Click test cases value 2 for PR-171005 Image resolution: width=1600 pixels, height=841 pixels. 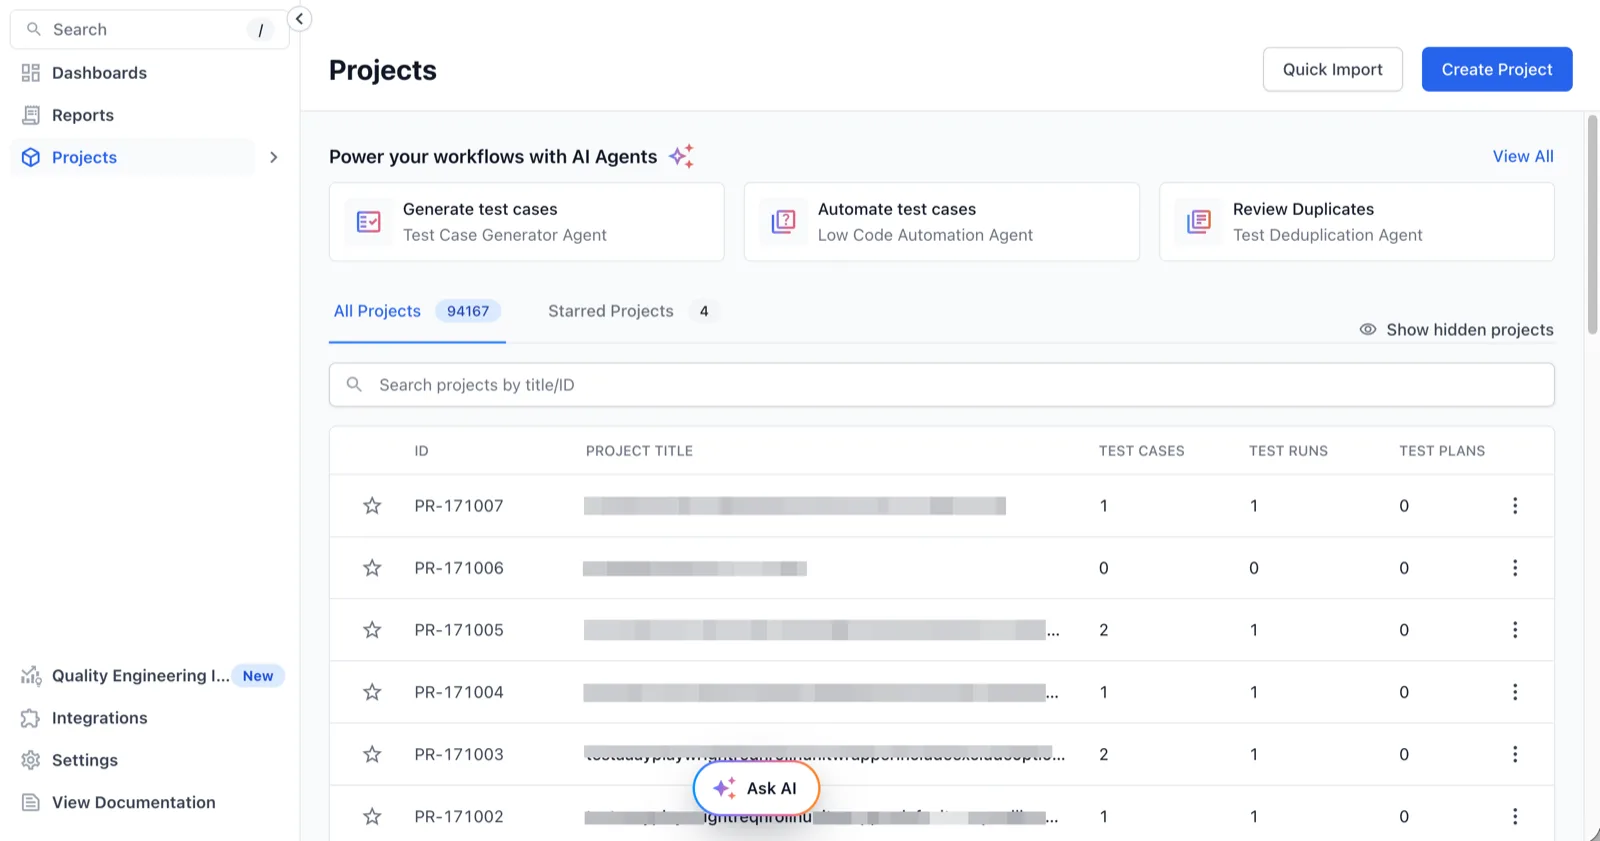[1104, 630]
